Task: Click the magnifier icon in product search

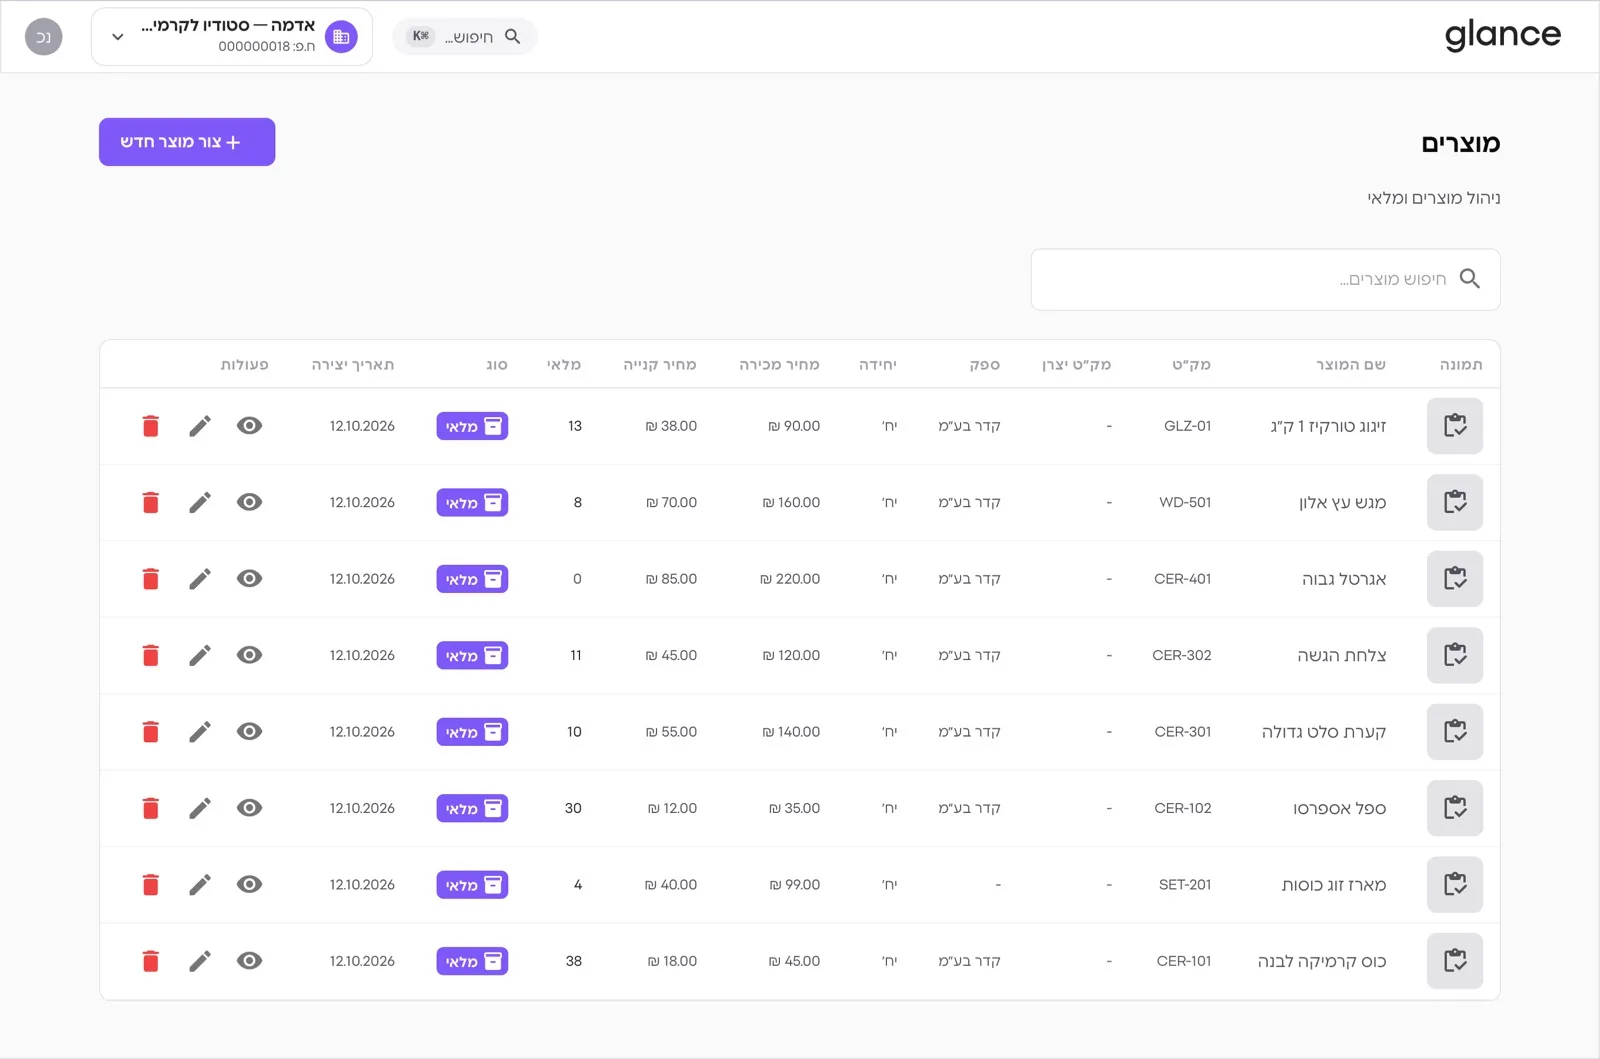Action: pos(1469,279)
